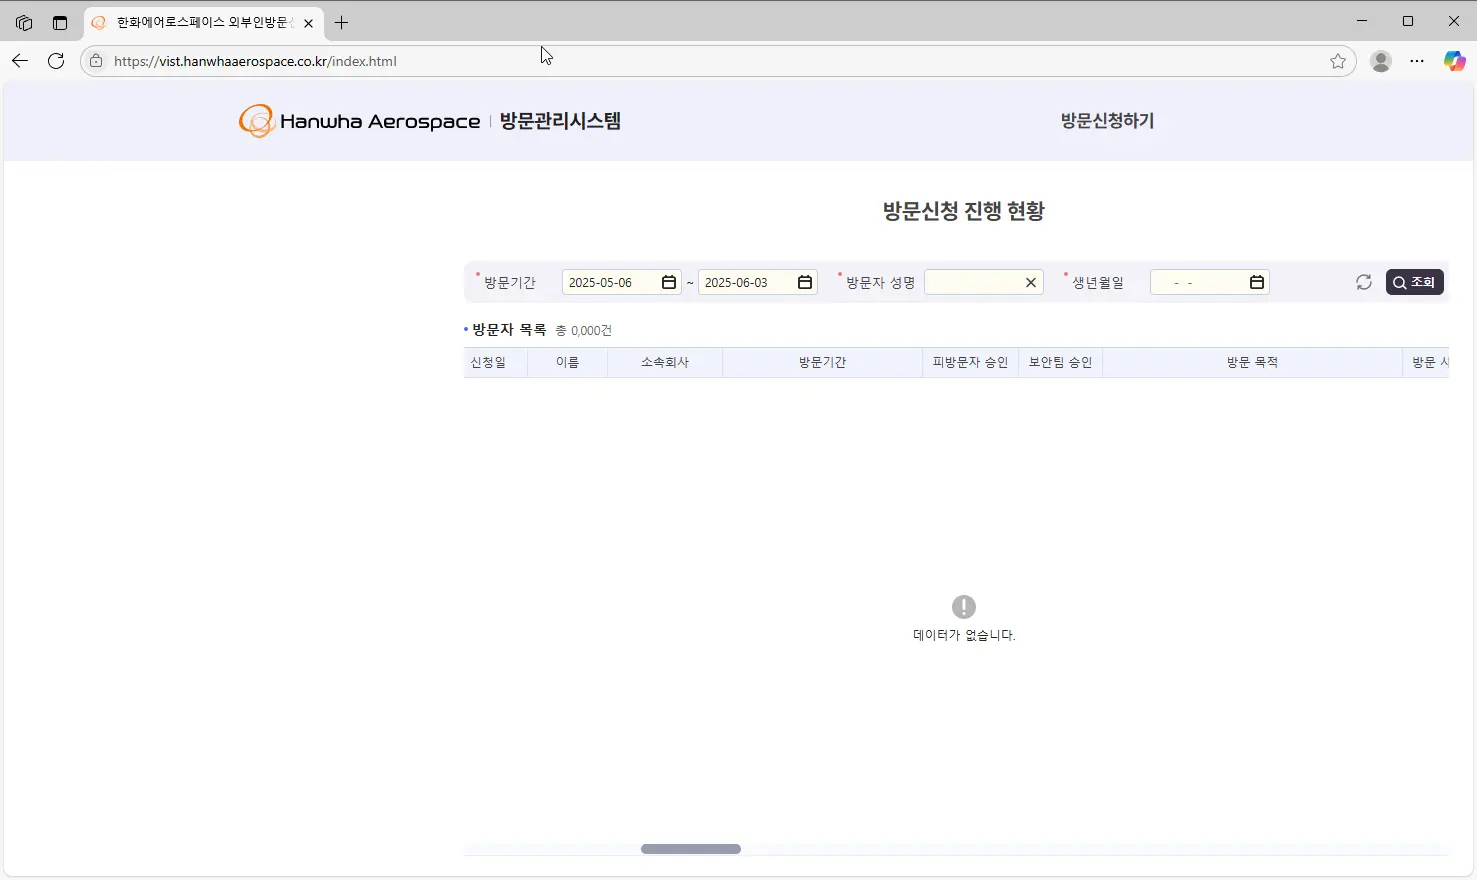Open the visit start date calendar picker
This screenshot has height=880, width=1477.
668,282
